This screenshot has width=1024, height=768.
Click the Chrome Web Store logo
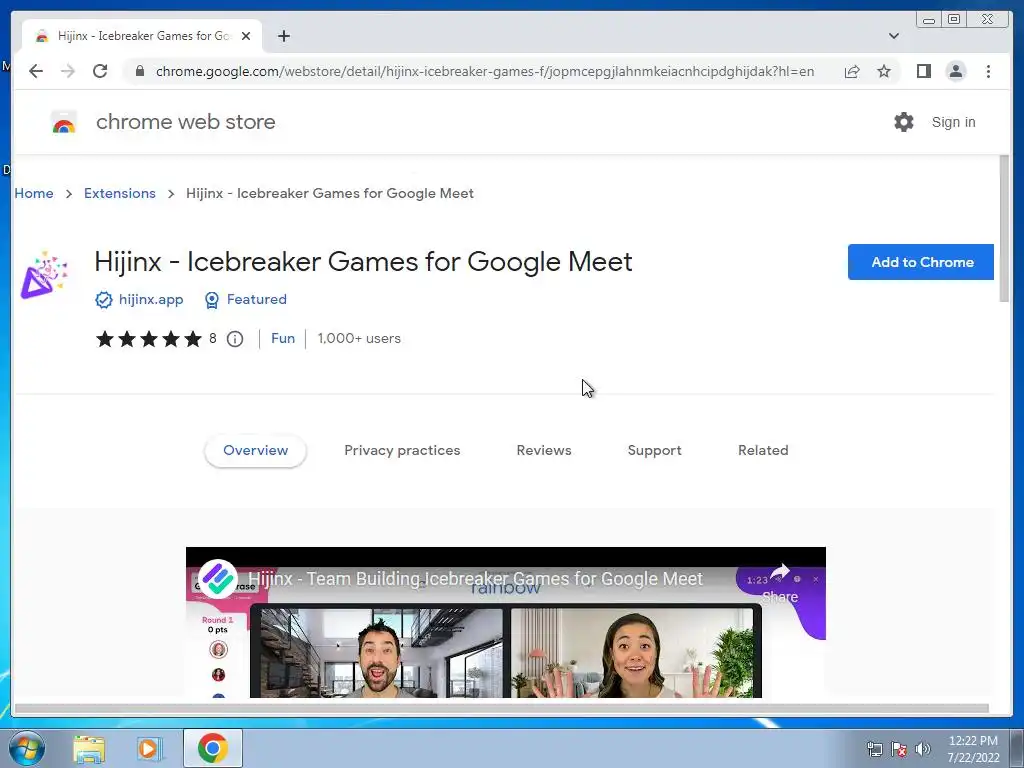pyautogui.click(x=63, y=122)
